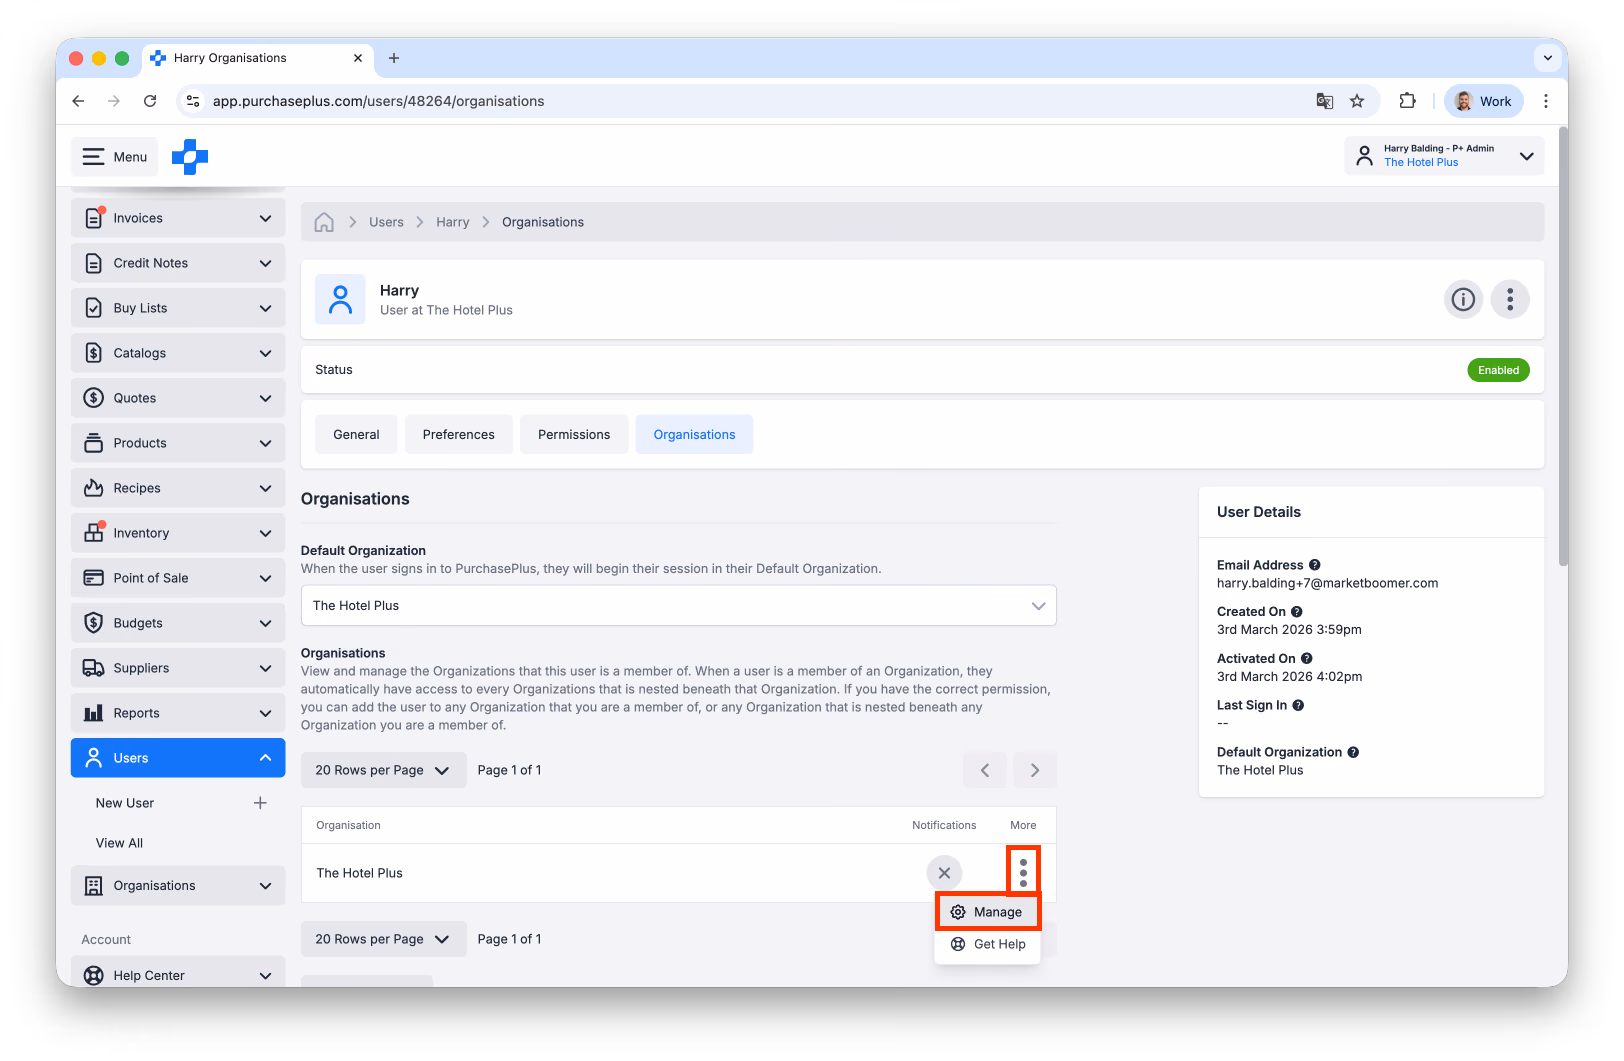Open bottom 20 Rows per Page dropdown
Screen dimensions: 1624x1061
[383, 939]
